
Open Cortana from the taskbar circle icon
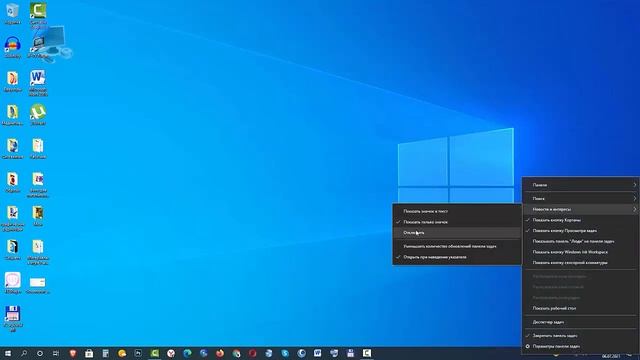pos(40,353)
